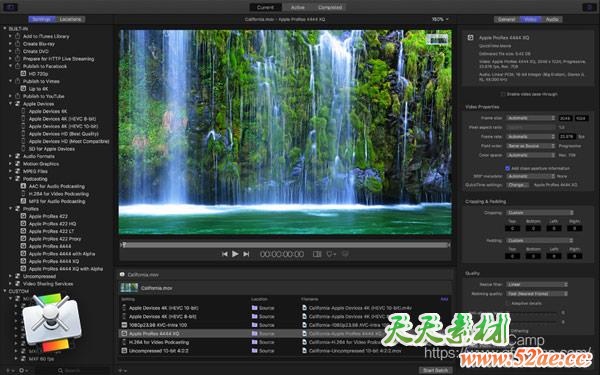Click the Uncompressed group icon
The width and height of the screenshot is (600, 375).
[17, 276]
